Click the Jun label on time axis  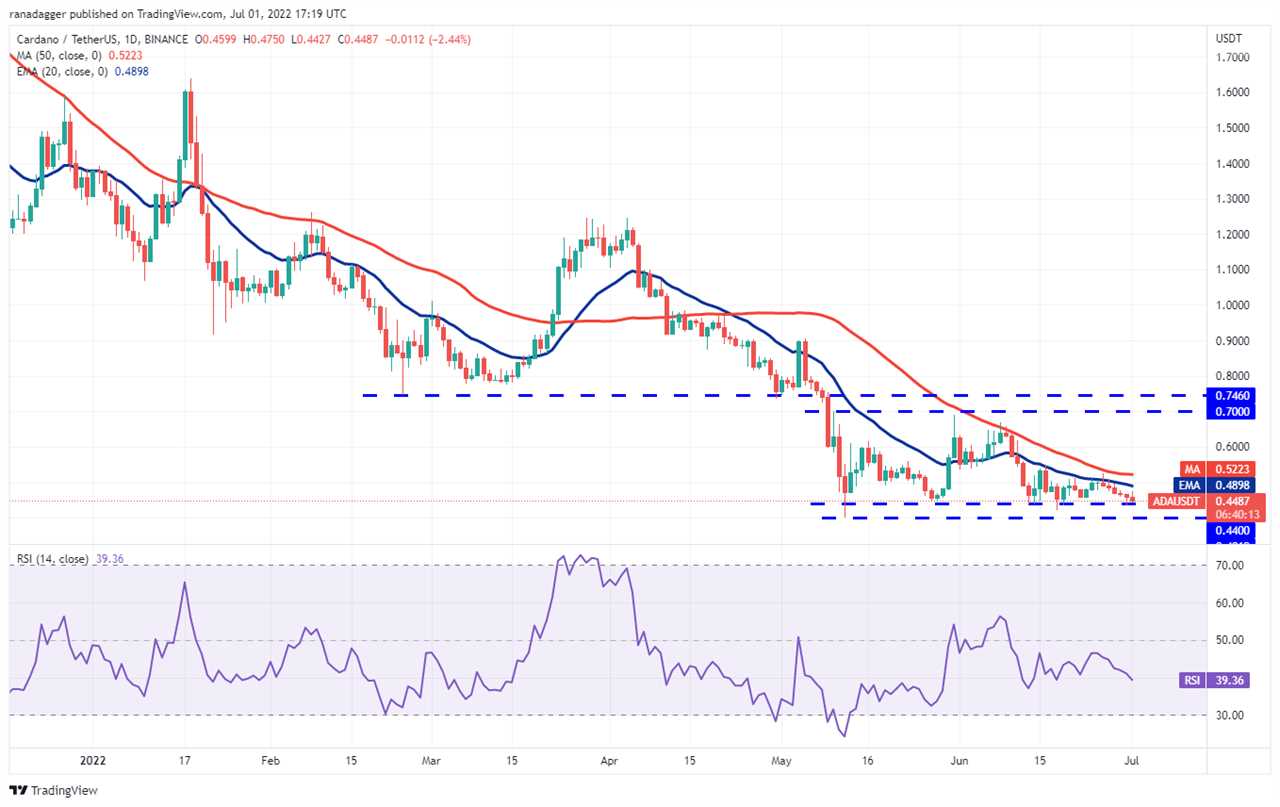958,761
